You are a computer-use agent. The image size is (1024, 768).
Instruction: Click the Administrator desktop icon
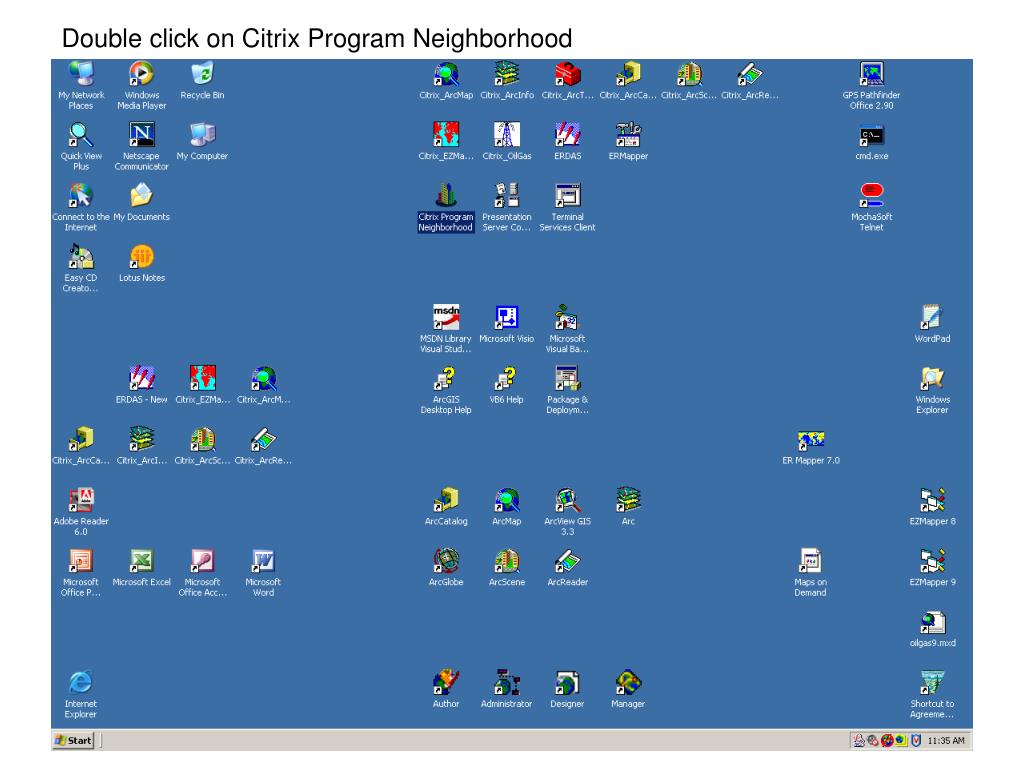click(x=507, y=682)
